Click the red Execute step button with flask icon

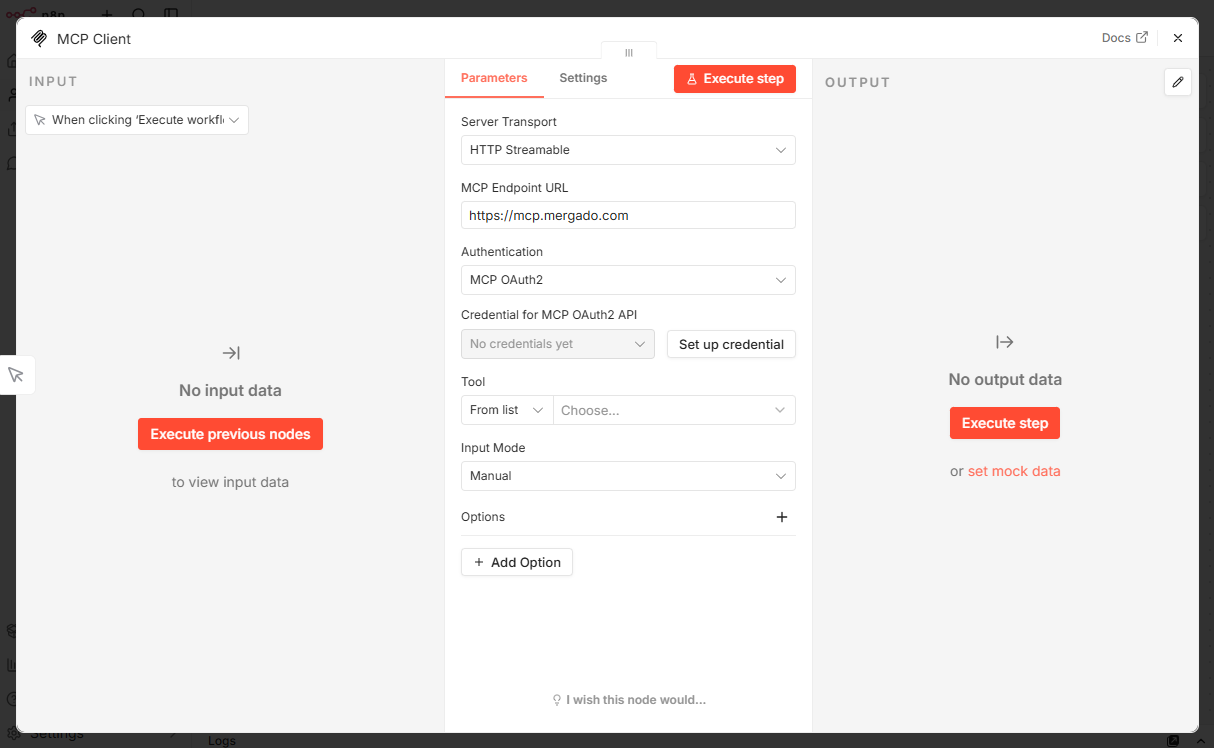(735, 79)
